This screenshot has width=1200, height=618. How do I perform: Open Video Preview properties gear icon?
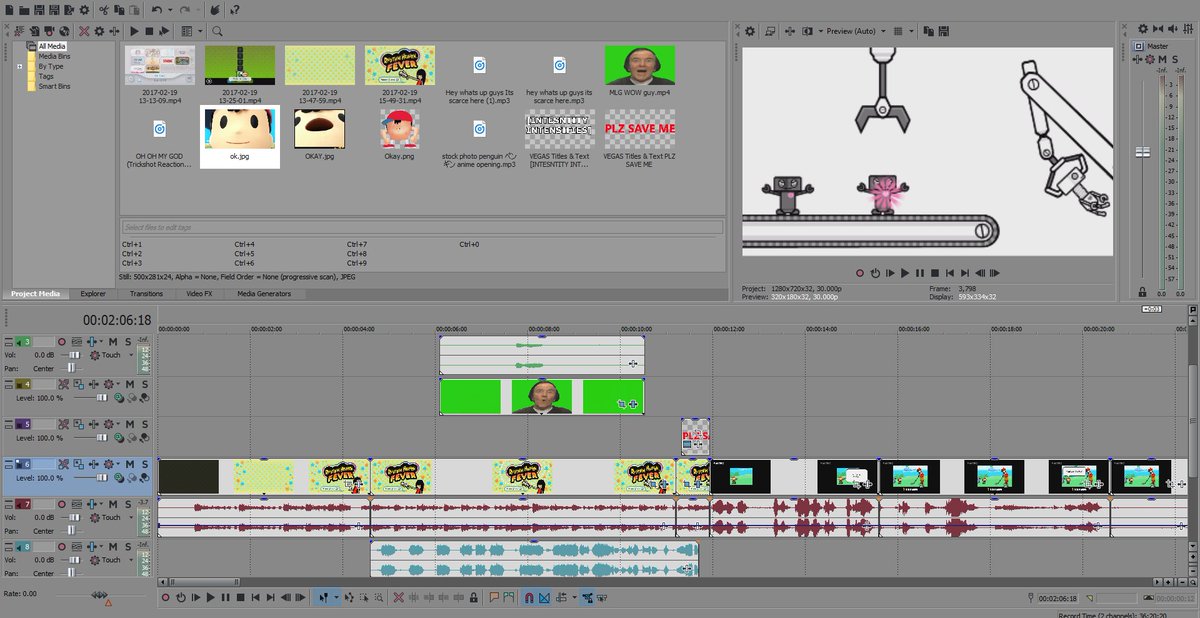click(x=750, y=31)
